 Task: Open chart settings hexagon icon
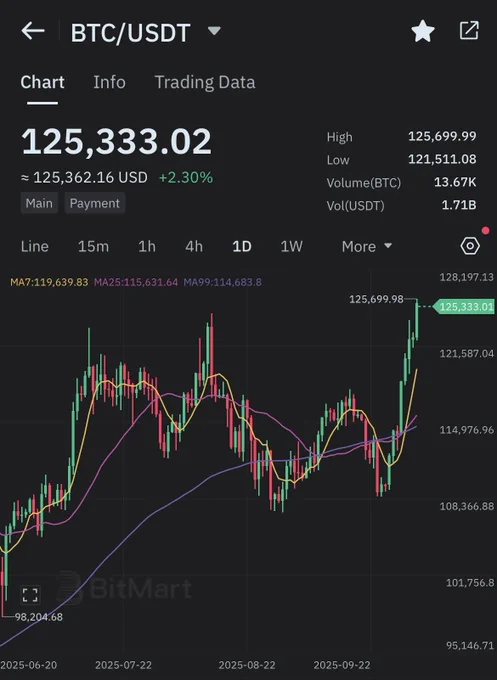coord(470,246)
